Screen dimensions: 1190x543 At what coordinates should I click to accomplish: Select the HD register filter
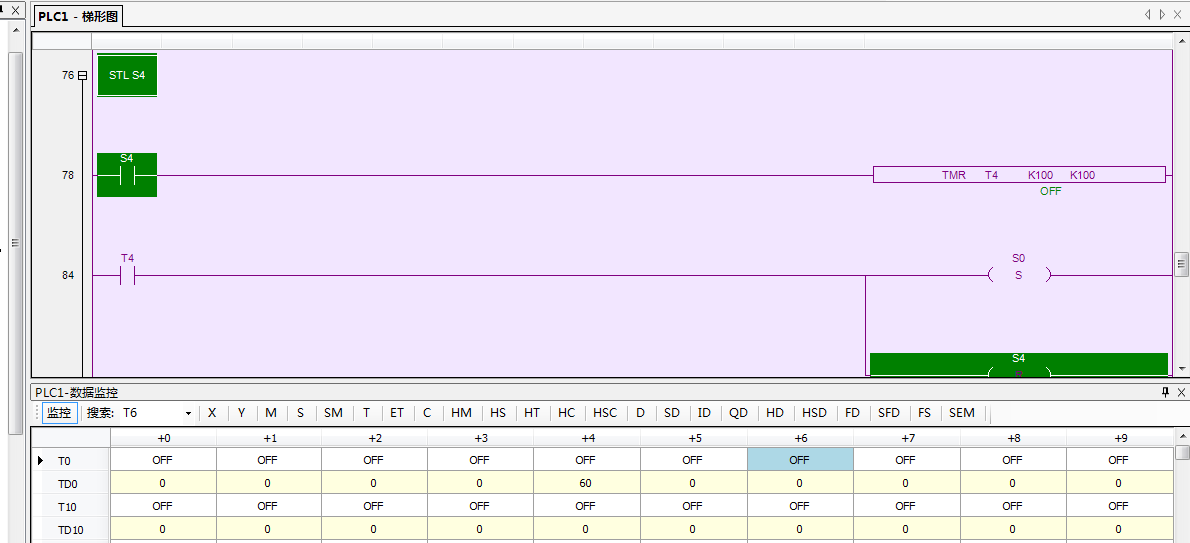tap(775, 413)
